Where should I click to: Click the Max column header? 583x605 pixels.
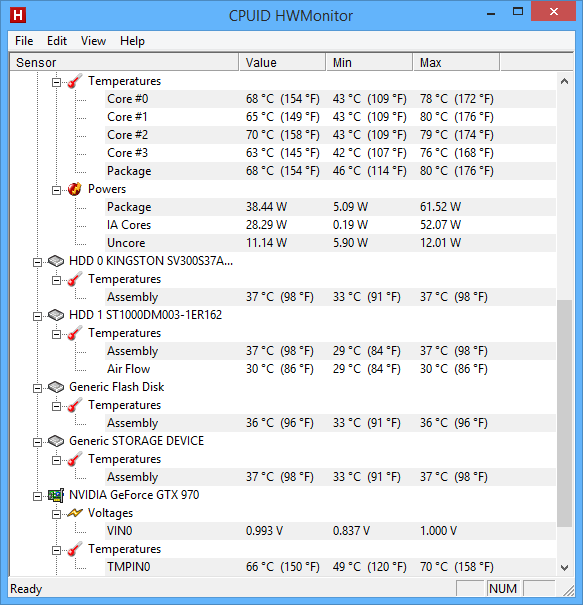coord(456,63)
